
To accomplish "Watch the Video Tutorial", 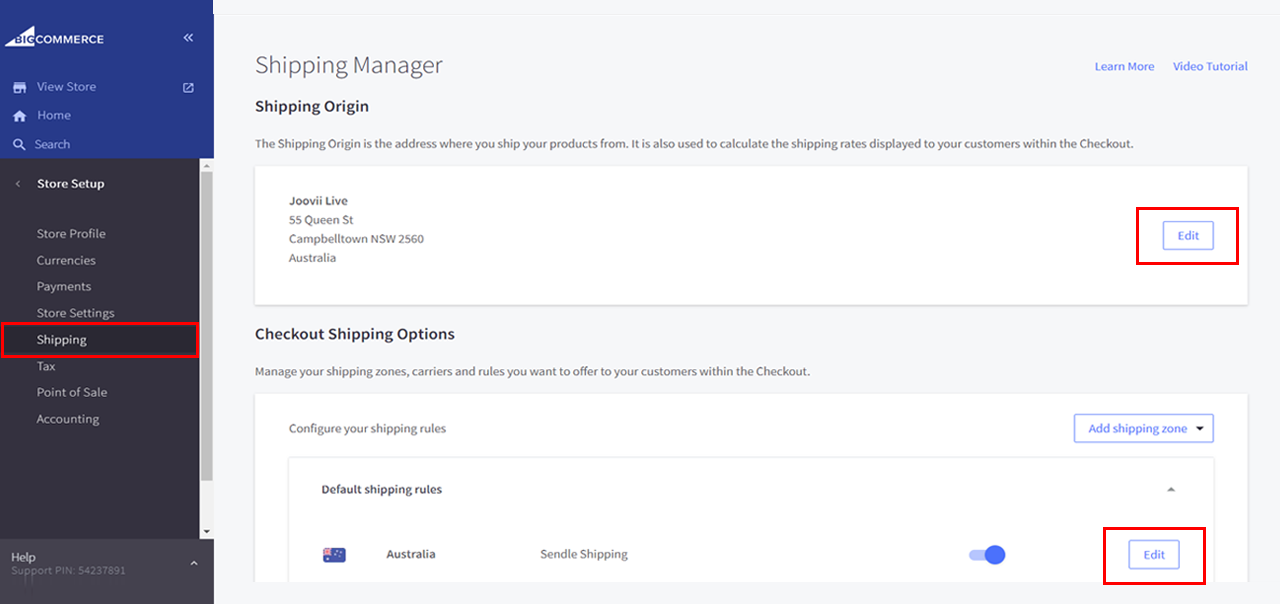I will pyautogui.click(x=1210, y=66).
